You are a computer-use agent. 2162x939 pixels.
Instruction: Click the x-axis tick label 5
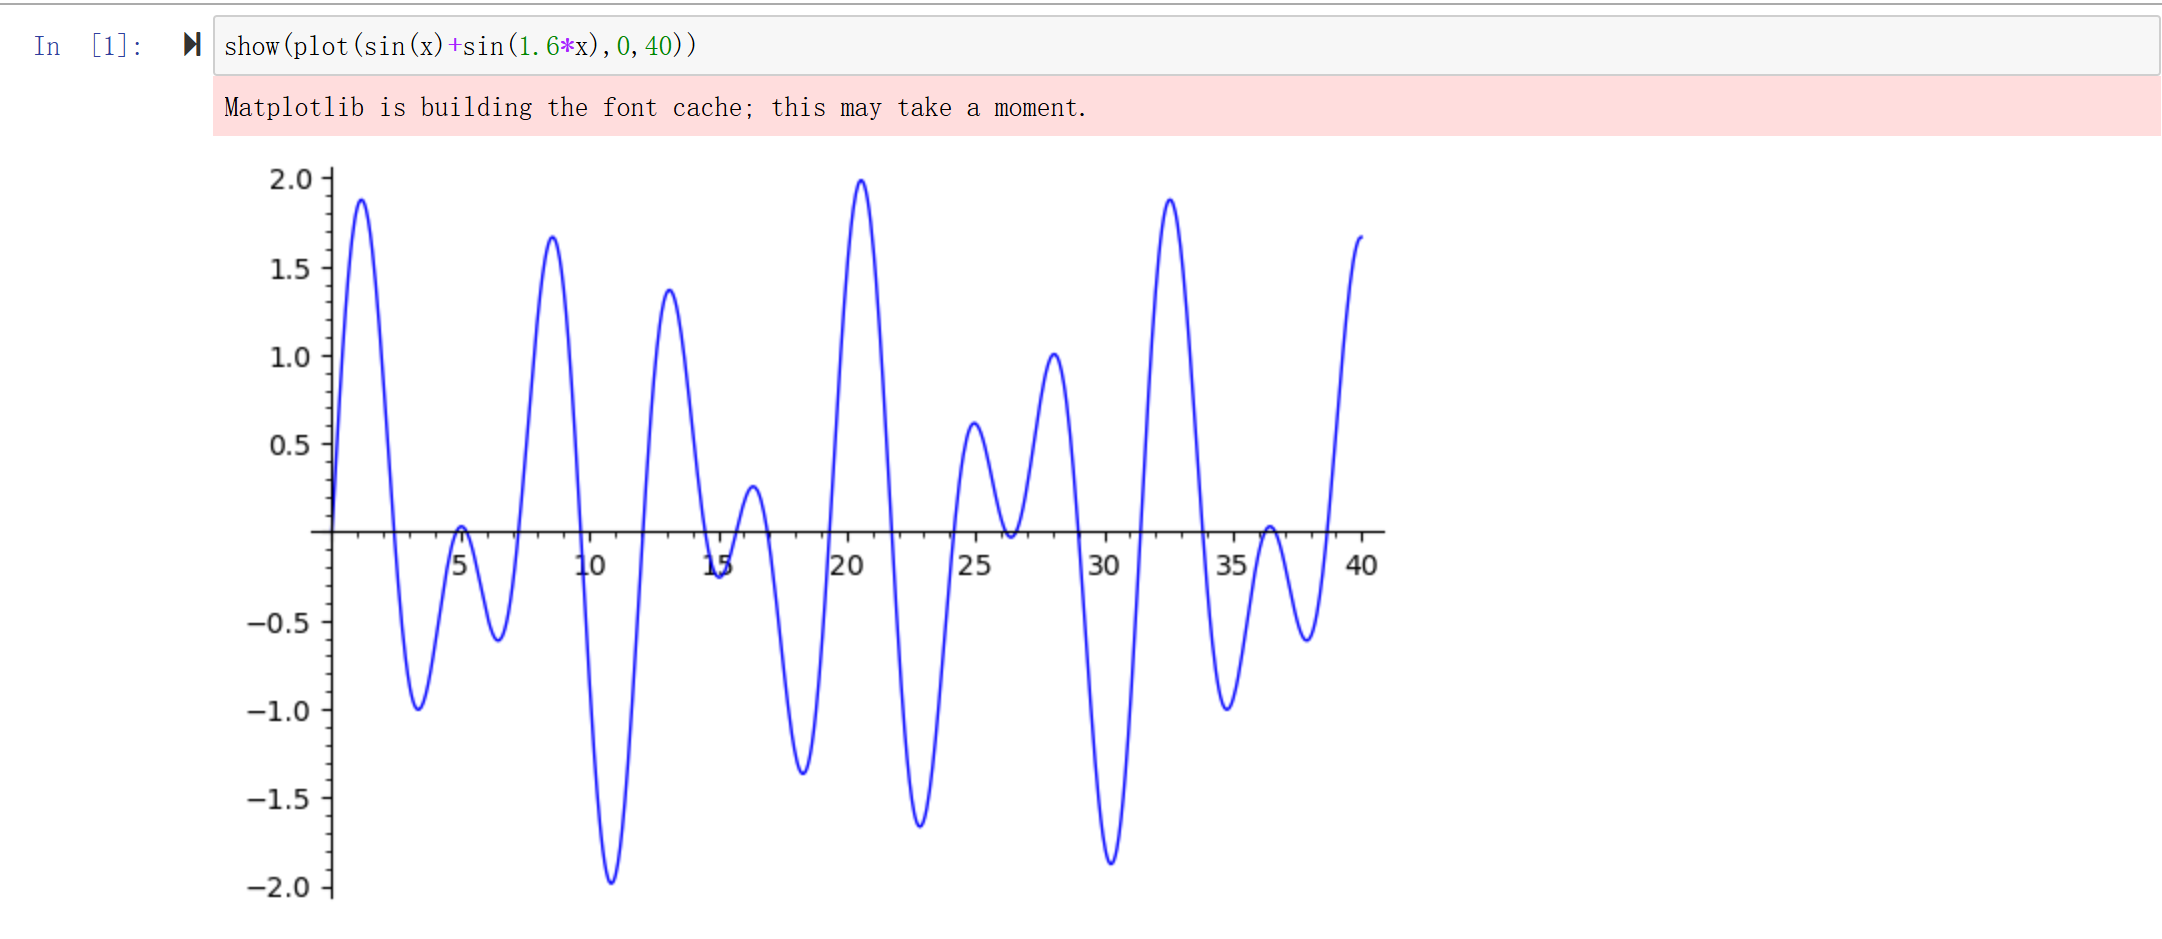pos(459,565)
